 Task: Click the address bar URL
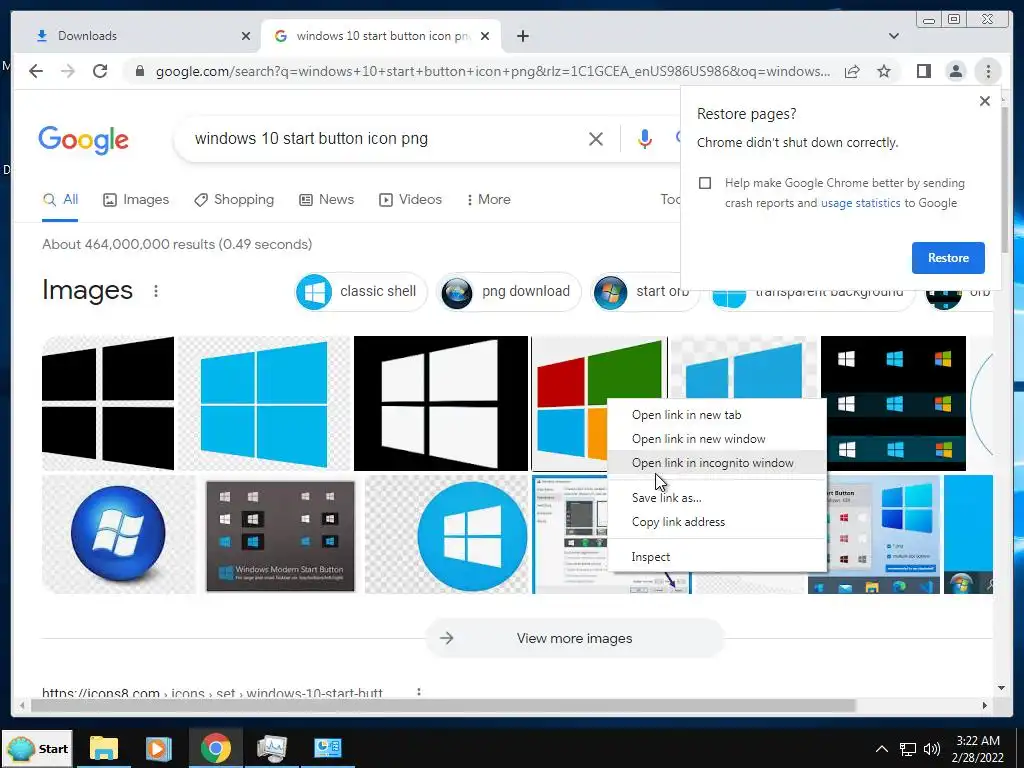point(493,71)
